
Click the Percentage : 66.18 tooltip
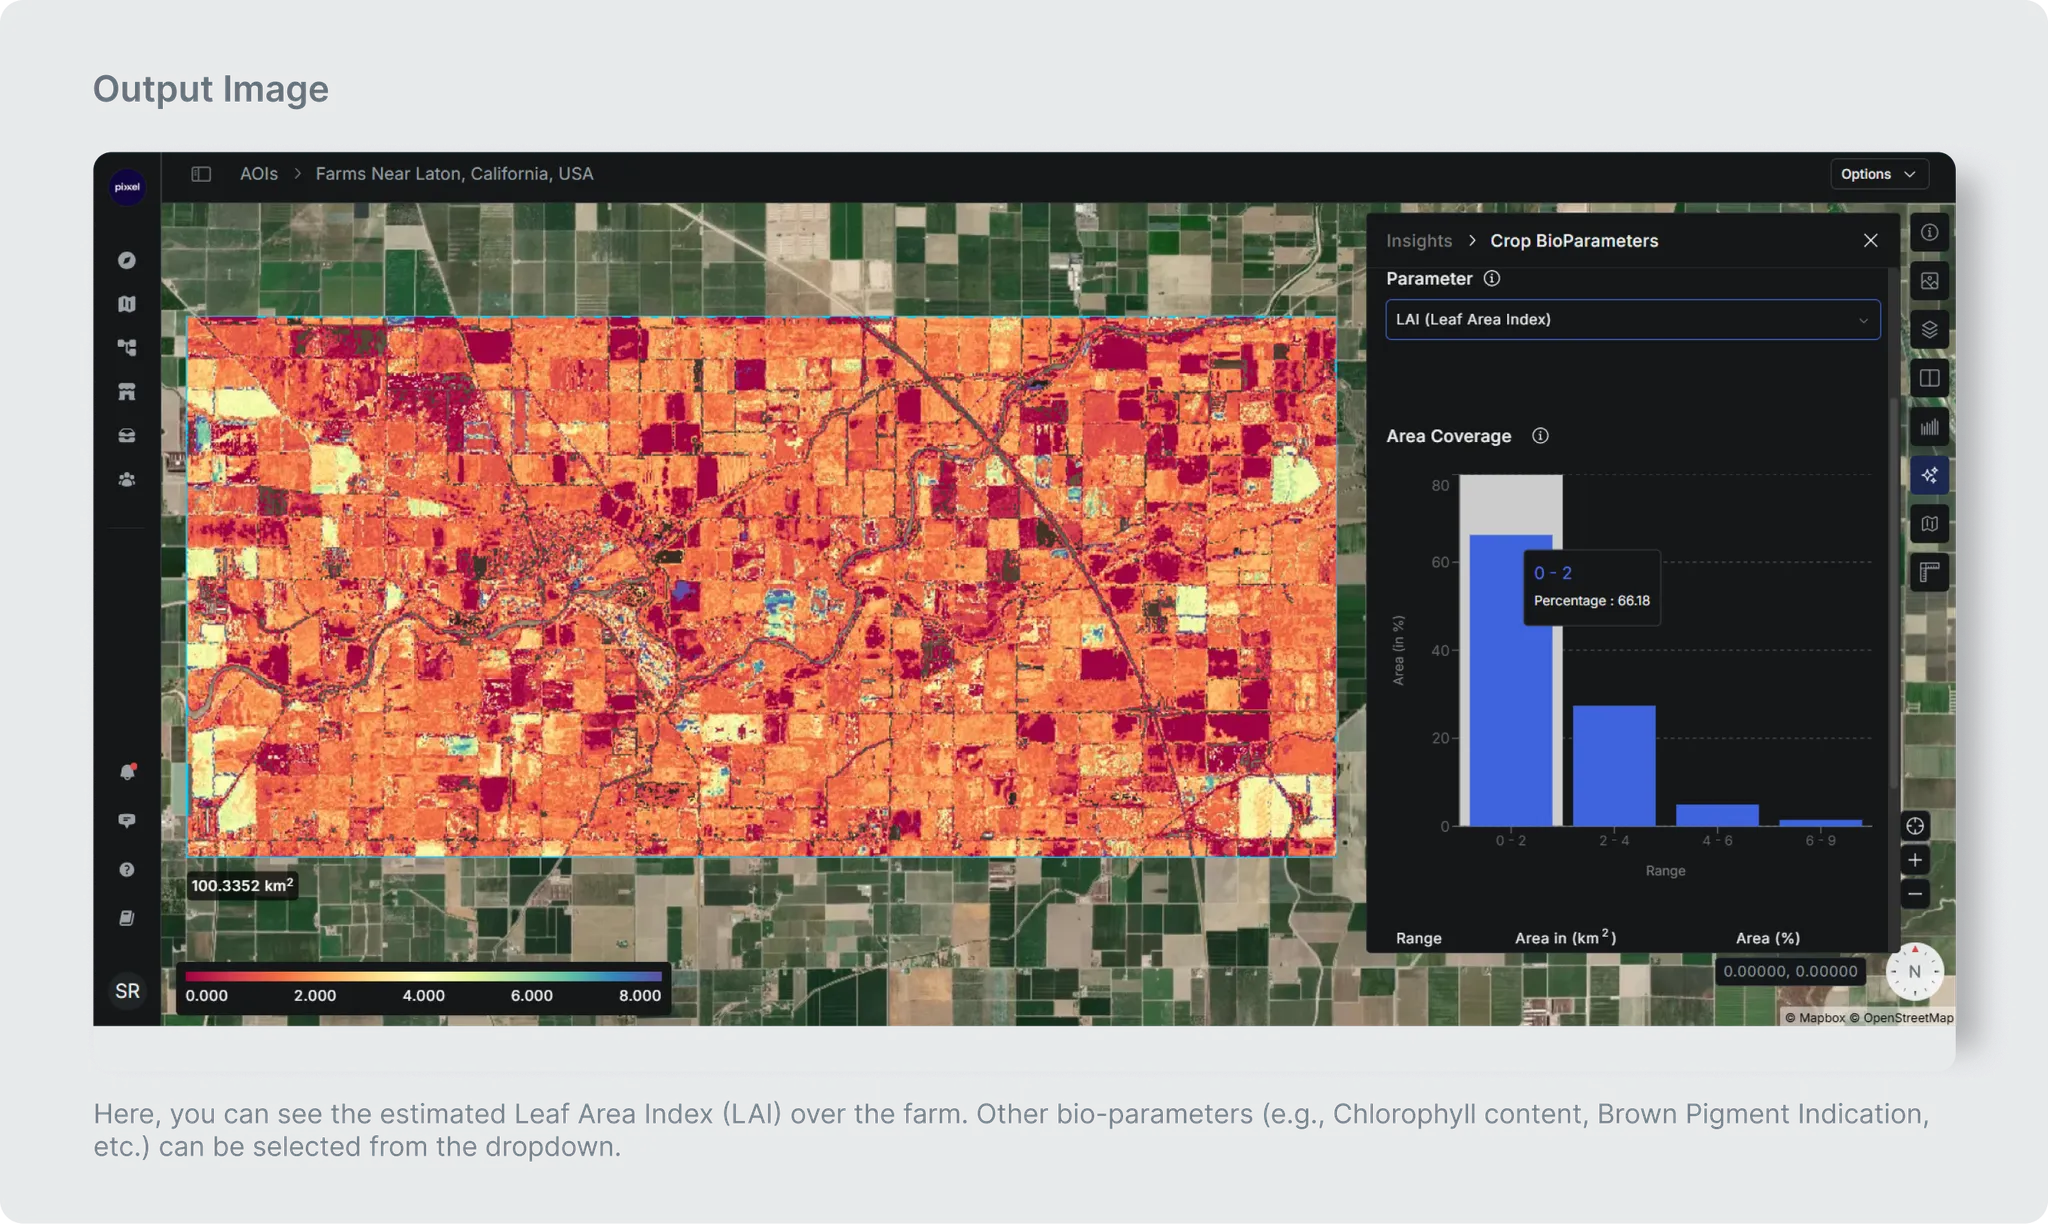click(x=1592, y=588)
